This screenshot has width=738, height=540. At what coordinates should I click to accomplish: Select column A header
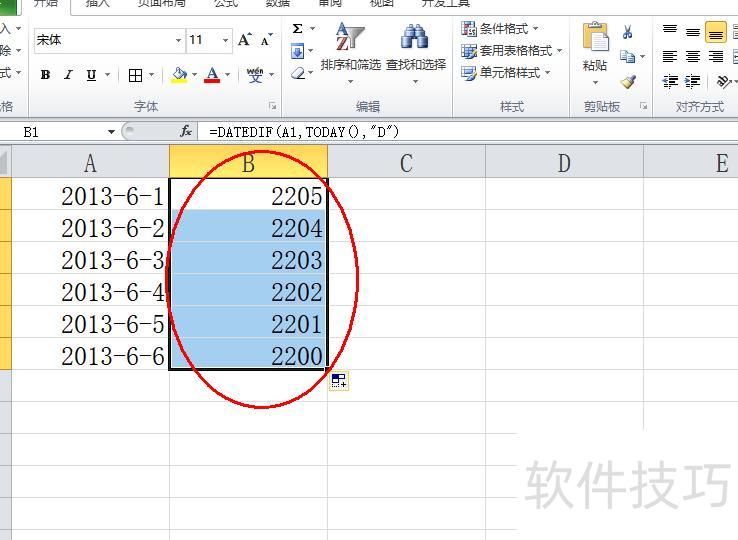[x=90, y=161]
